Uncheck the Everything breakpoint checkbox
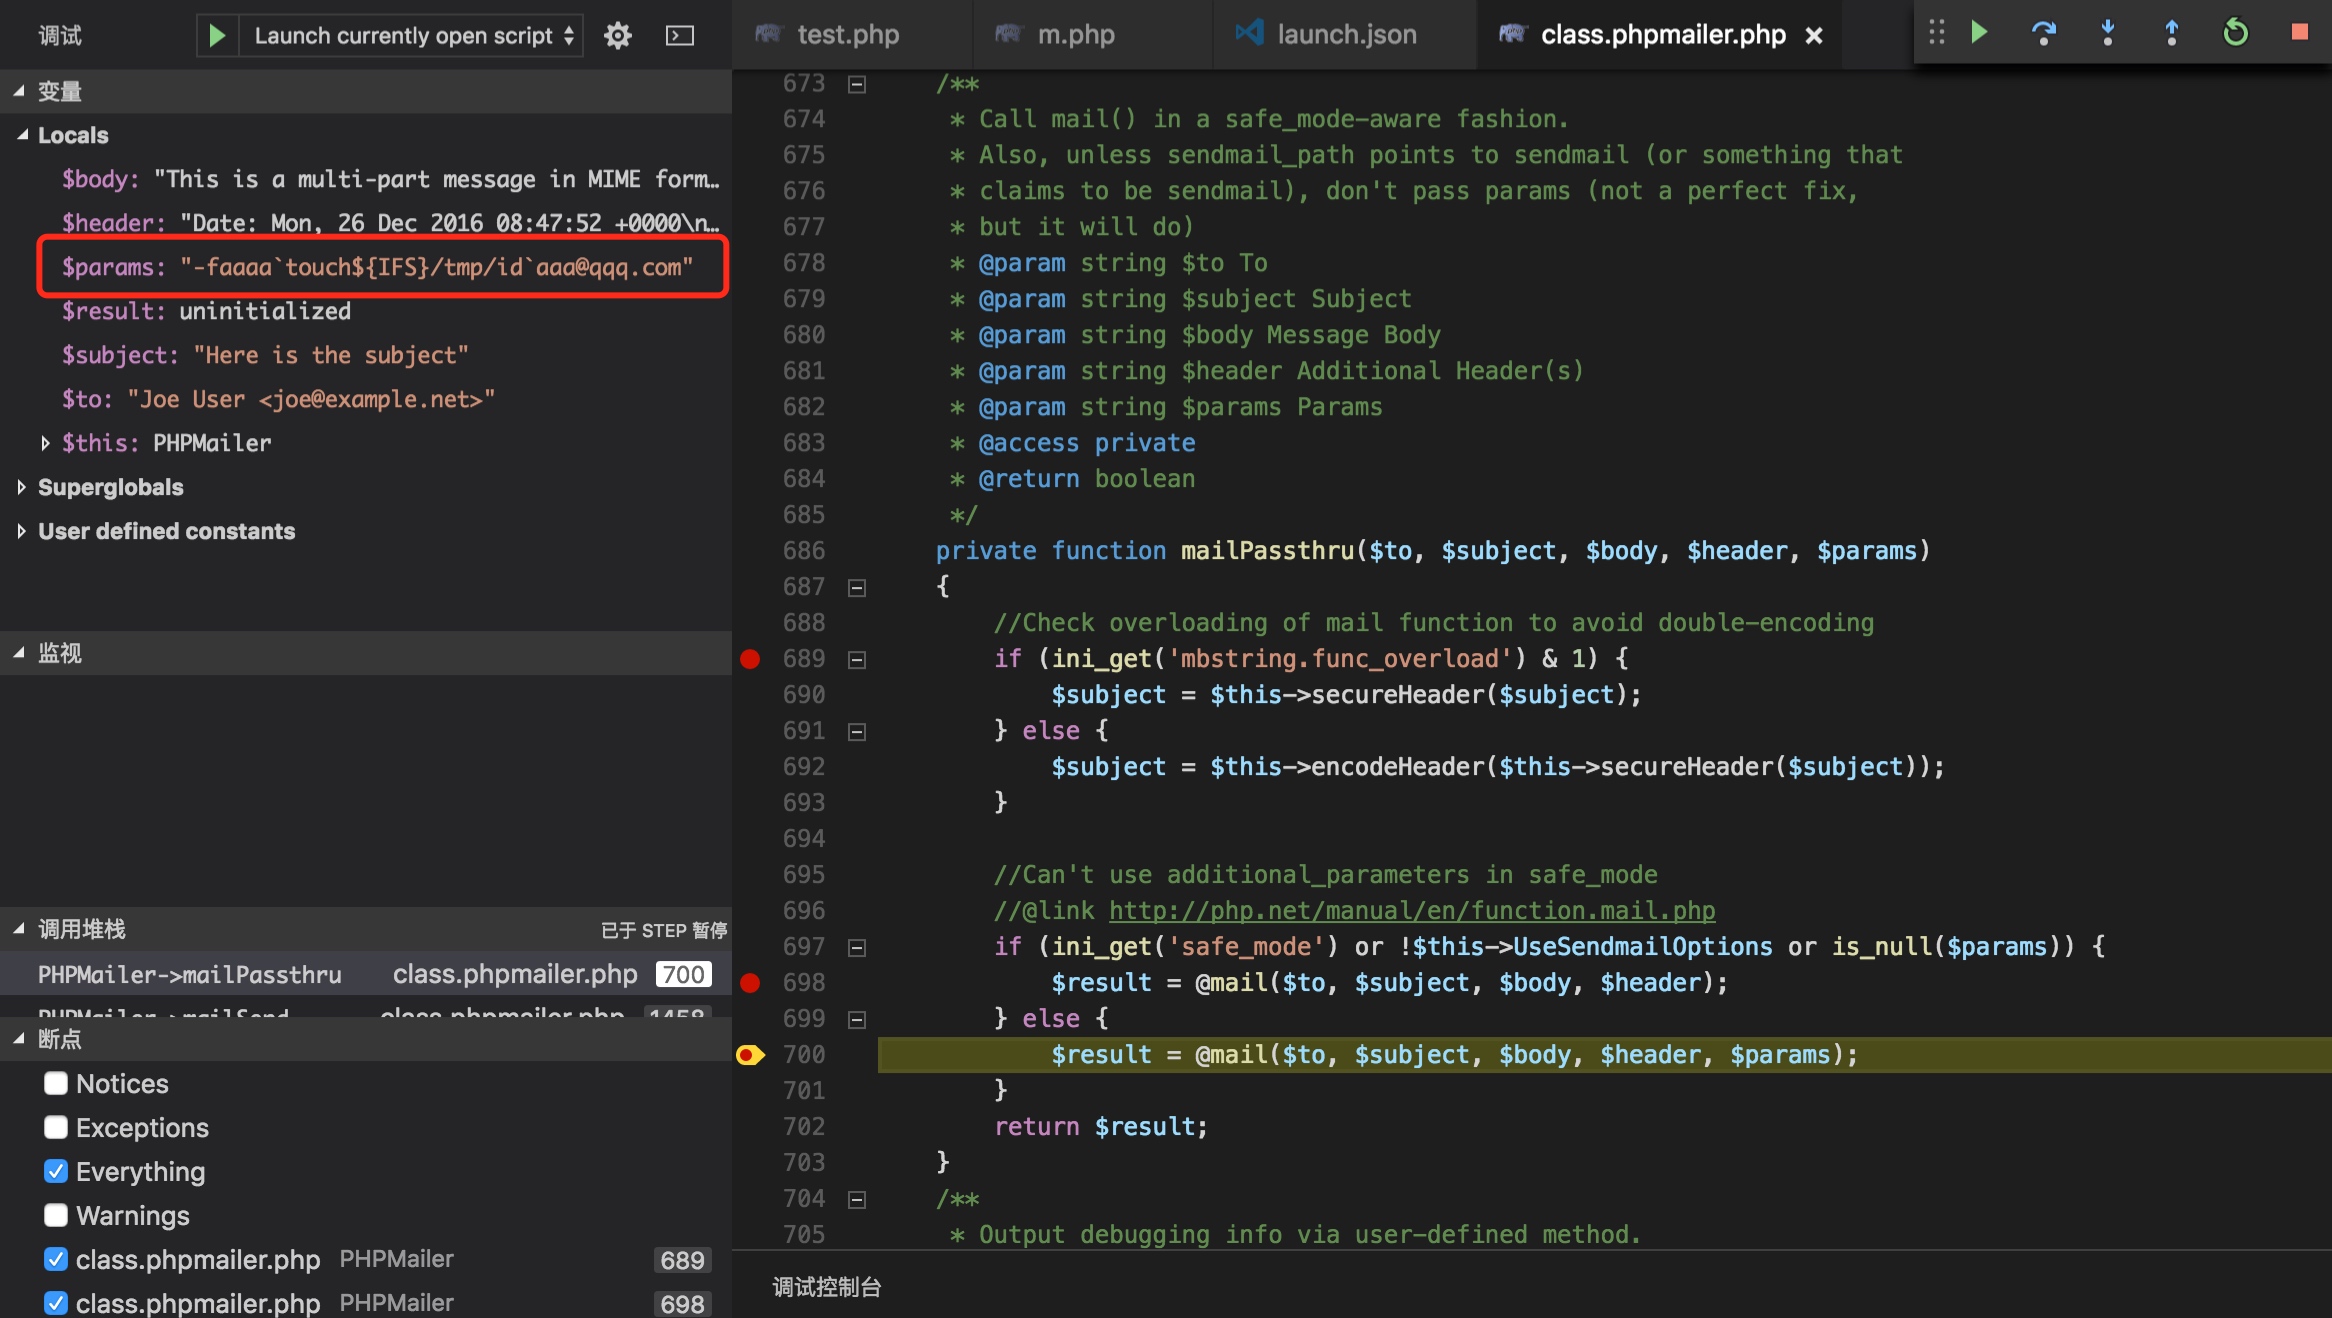The width and height of the screenshot is (2332, 1318). (x=56, y=1171)
